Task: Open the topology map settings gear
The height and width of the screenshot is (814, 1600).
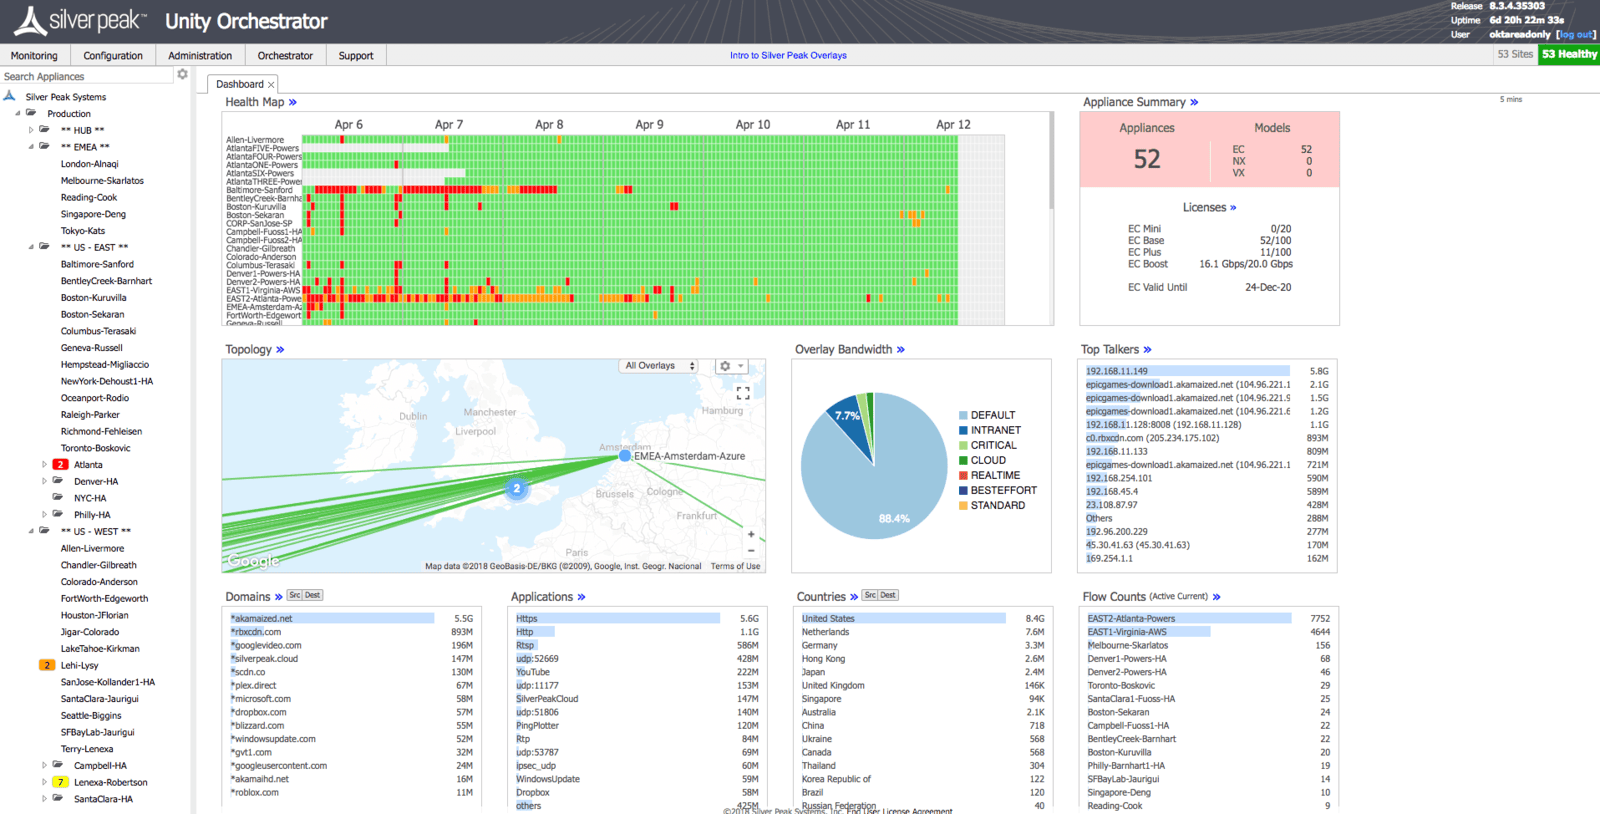Action: tap(726, 366)
